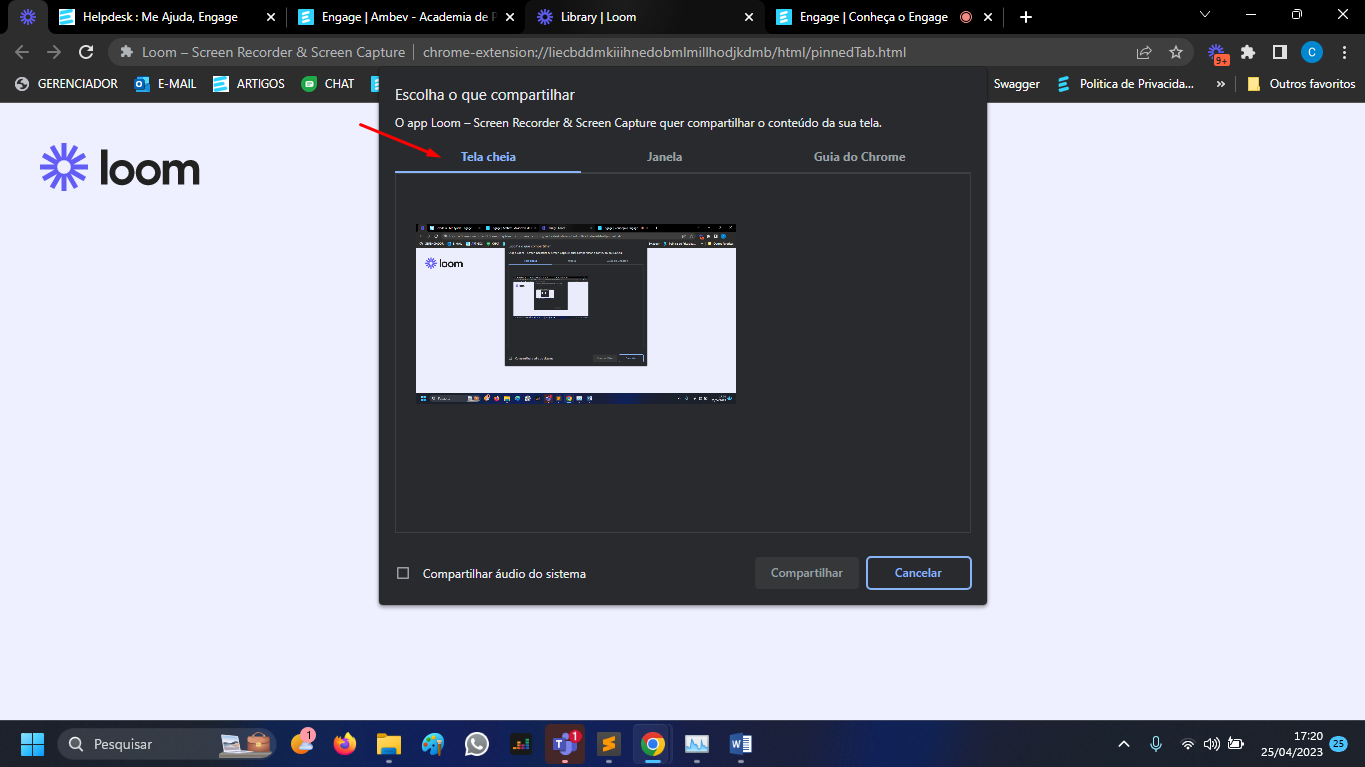1365x767 pixels.
Task: Click the Cancelar button
Action: coord(918,573)
